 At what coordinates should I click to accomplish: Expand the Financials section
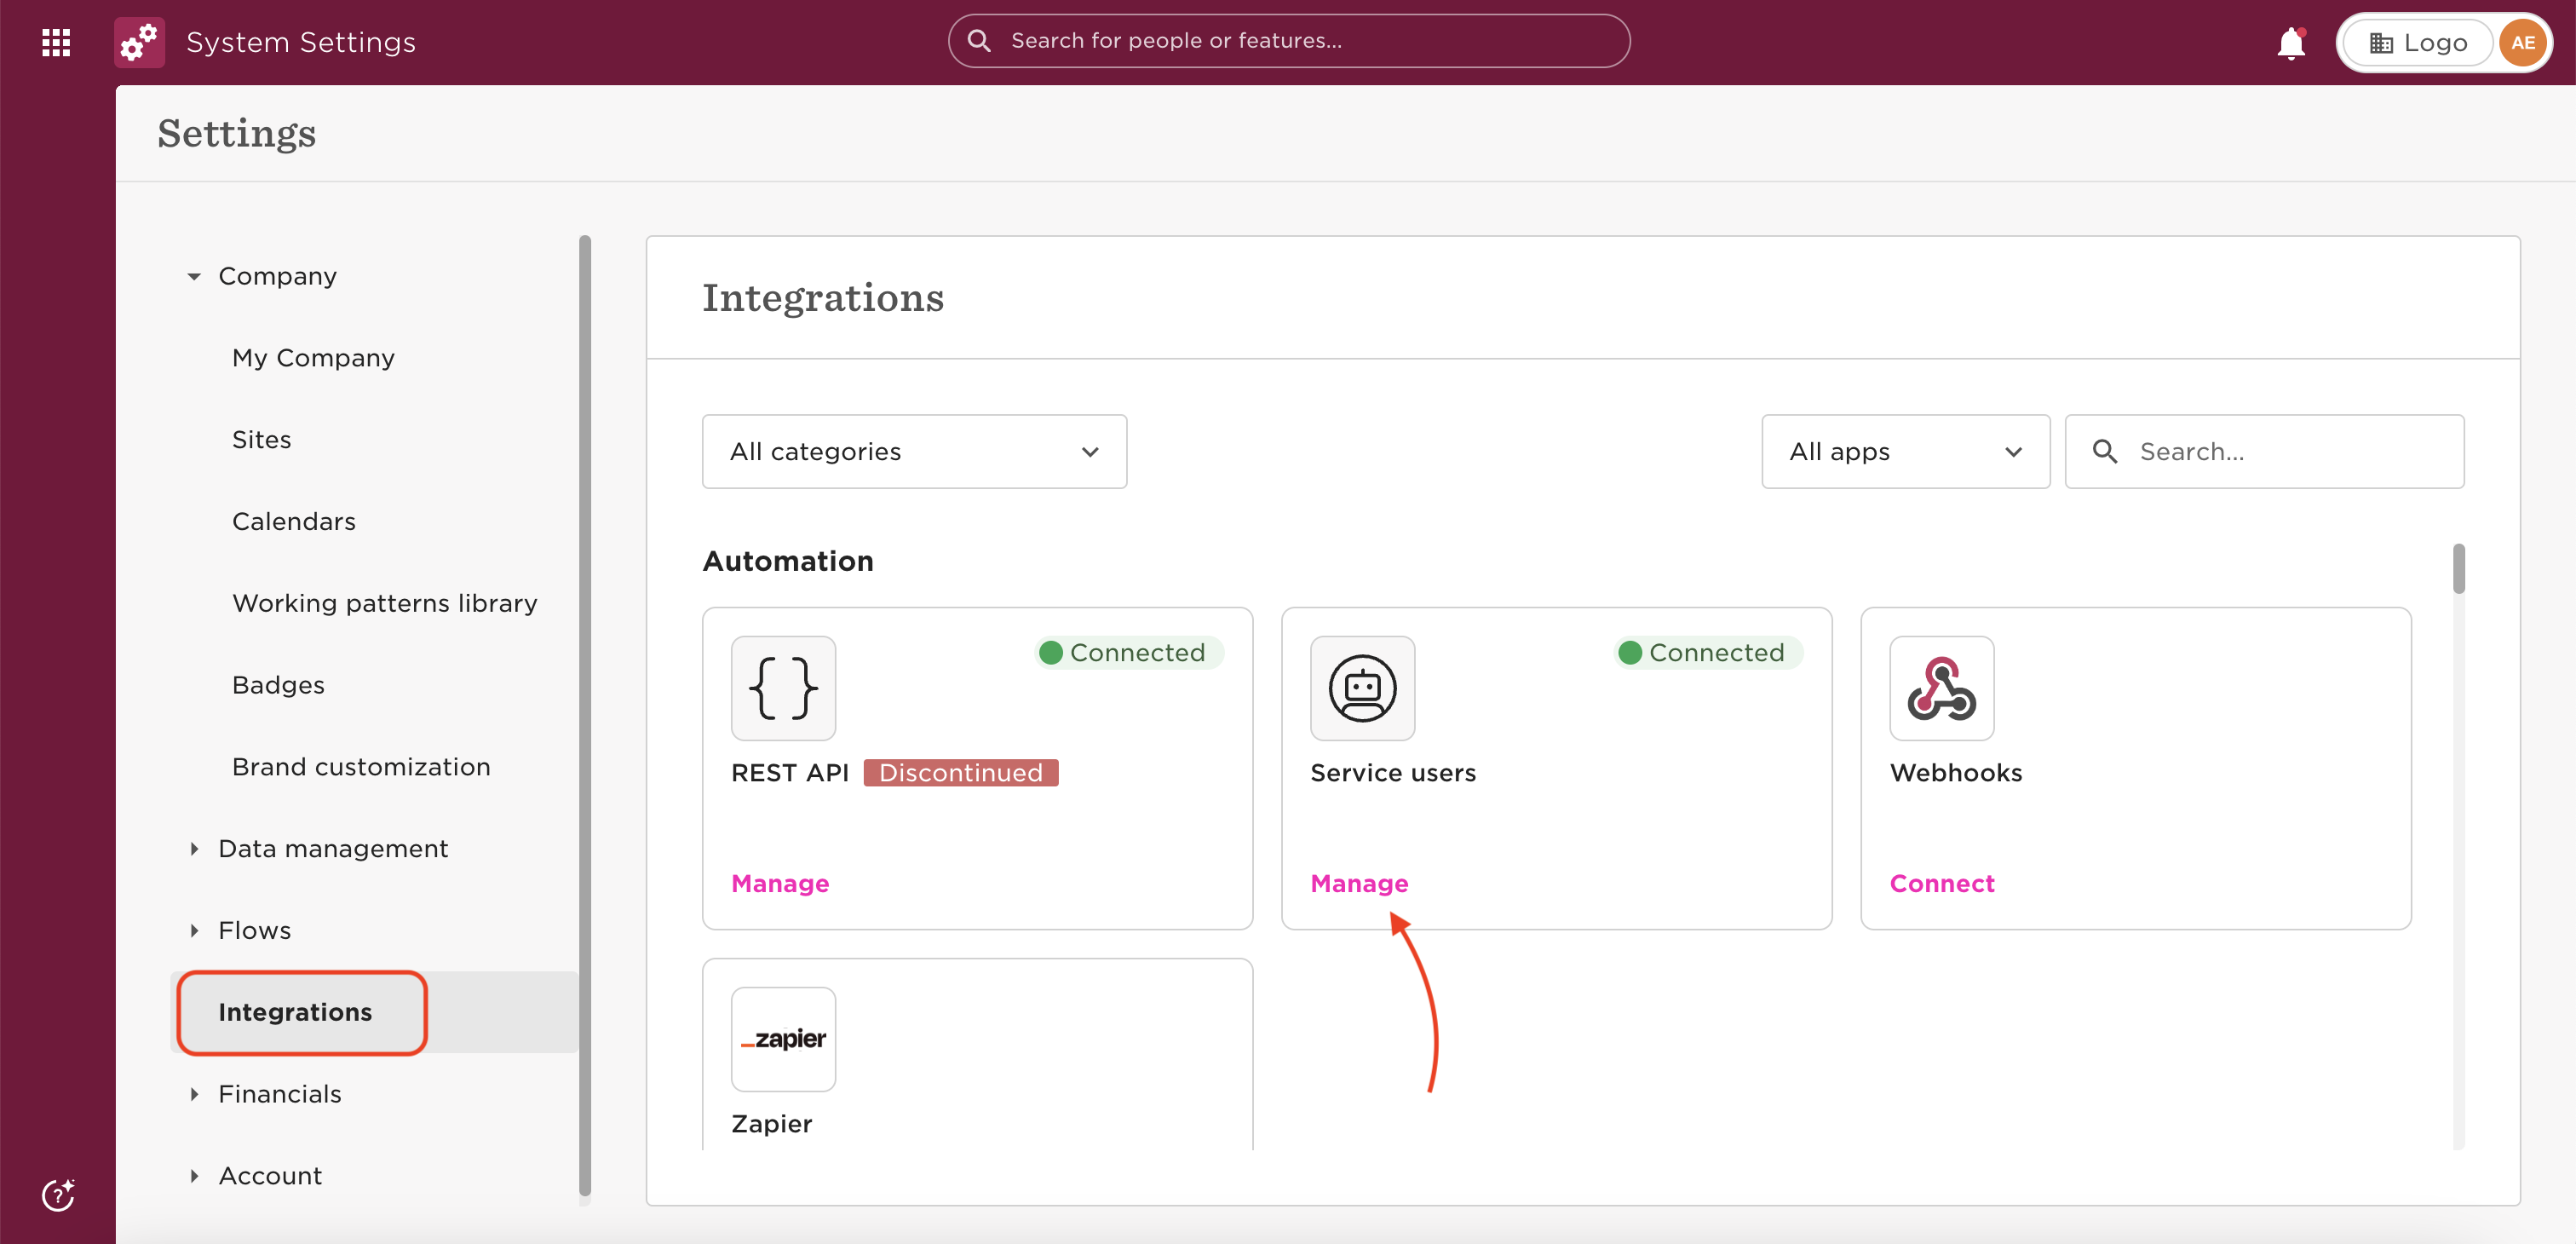click(x=194, y=1094)
